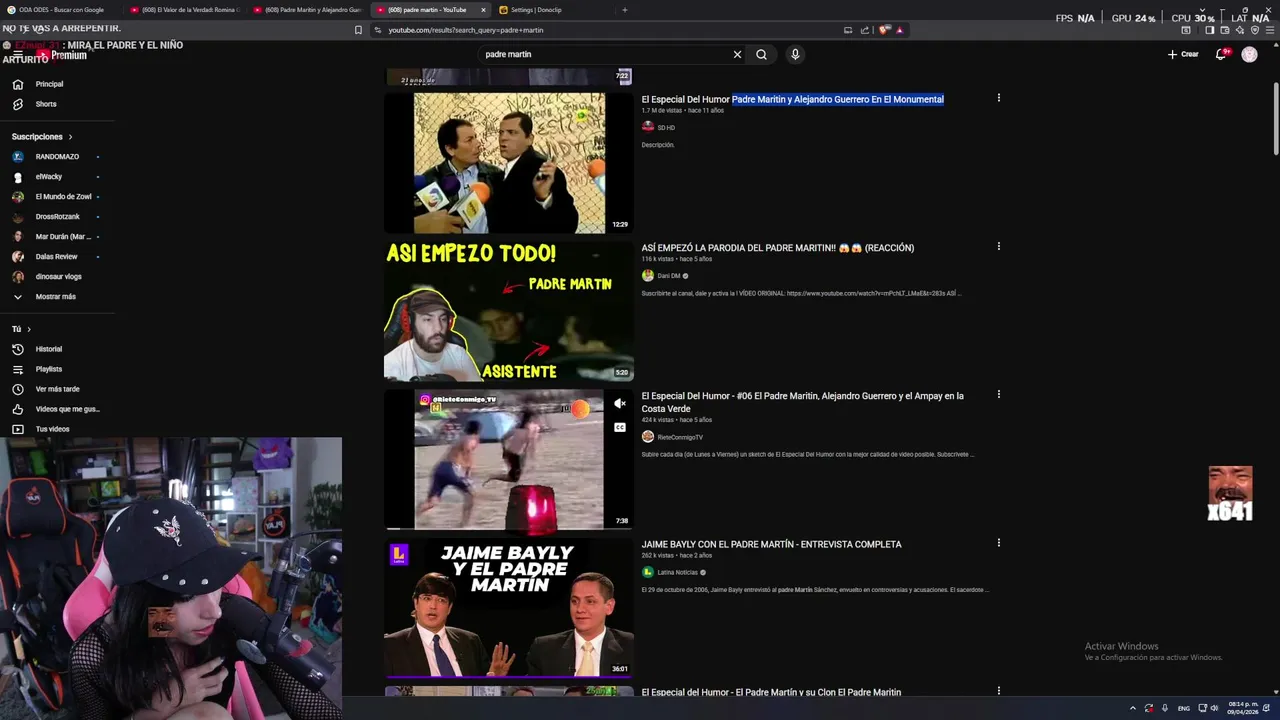Click the ENG language indicator in taskbar
Screen dimensions: 1280x720
coord(1182,708)
